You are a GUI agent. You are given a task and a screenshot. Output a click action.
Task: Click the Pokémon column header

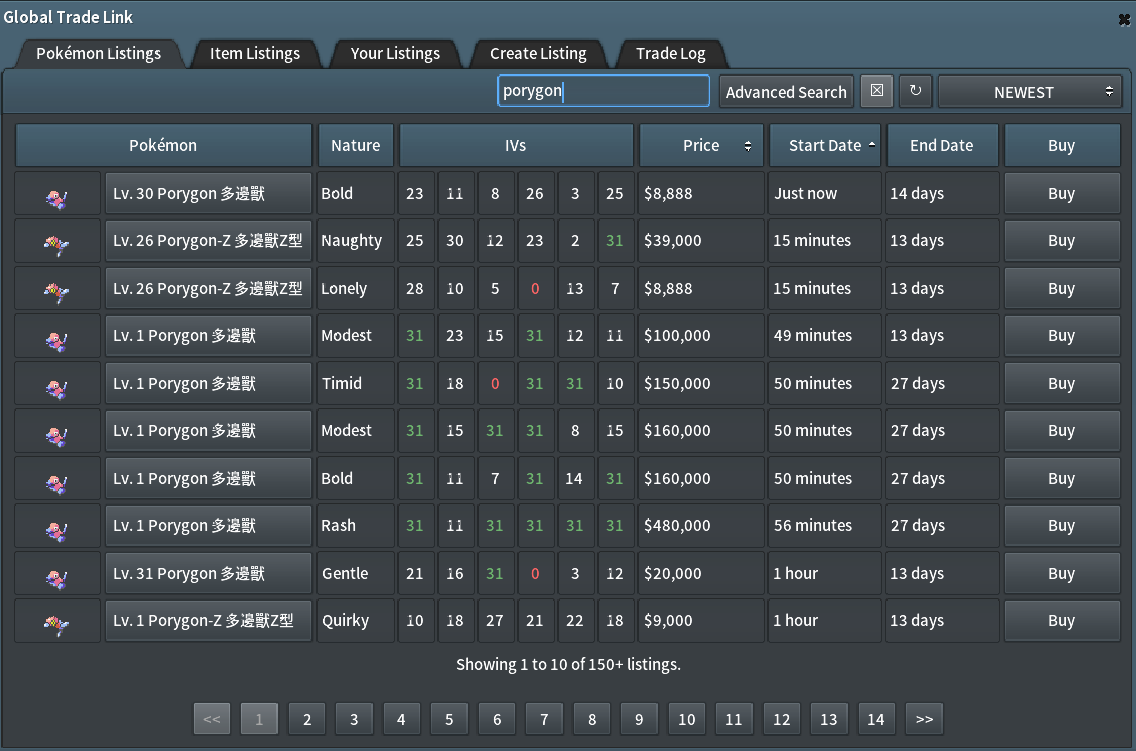coord(163,146)
